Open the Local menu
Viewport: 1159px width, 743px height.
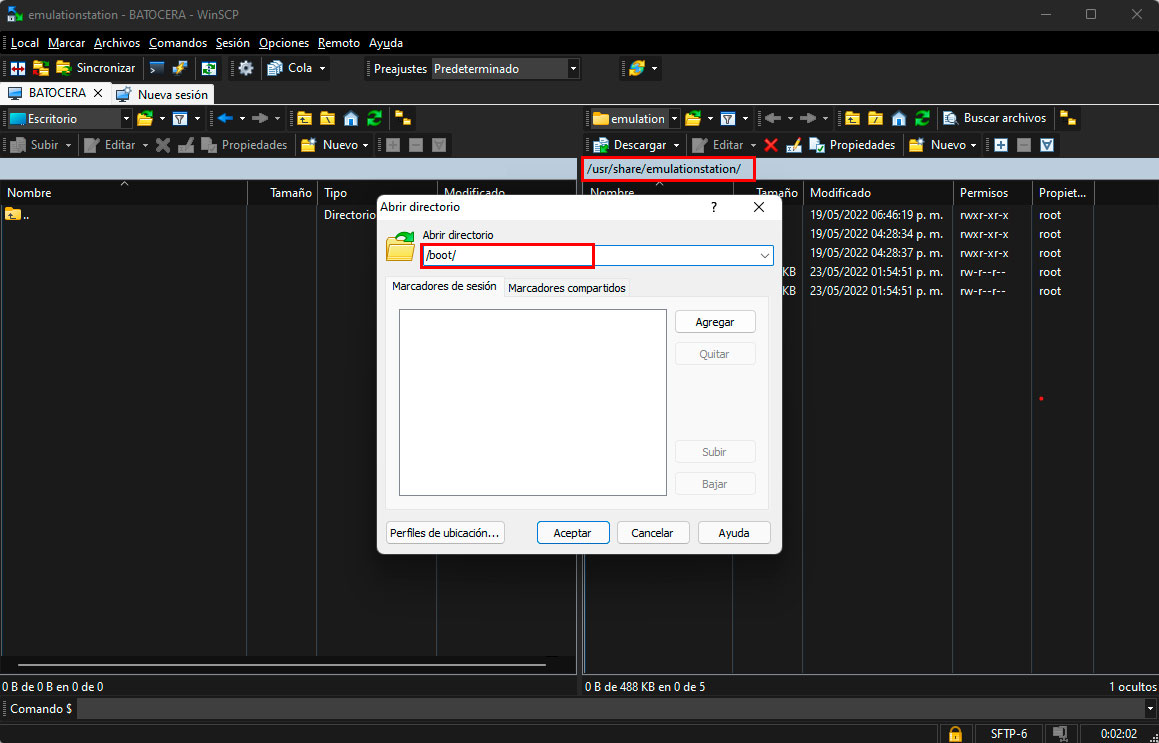pos(24,43)
